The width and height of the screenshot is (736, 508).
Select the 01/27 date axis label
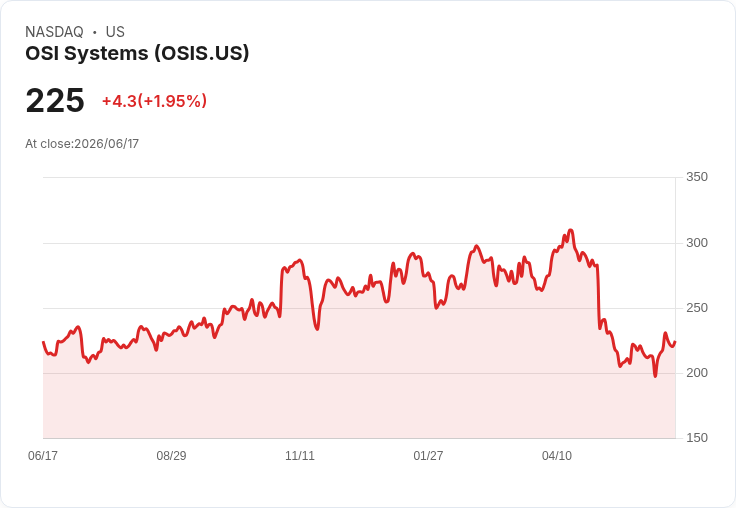pos(428,455)
